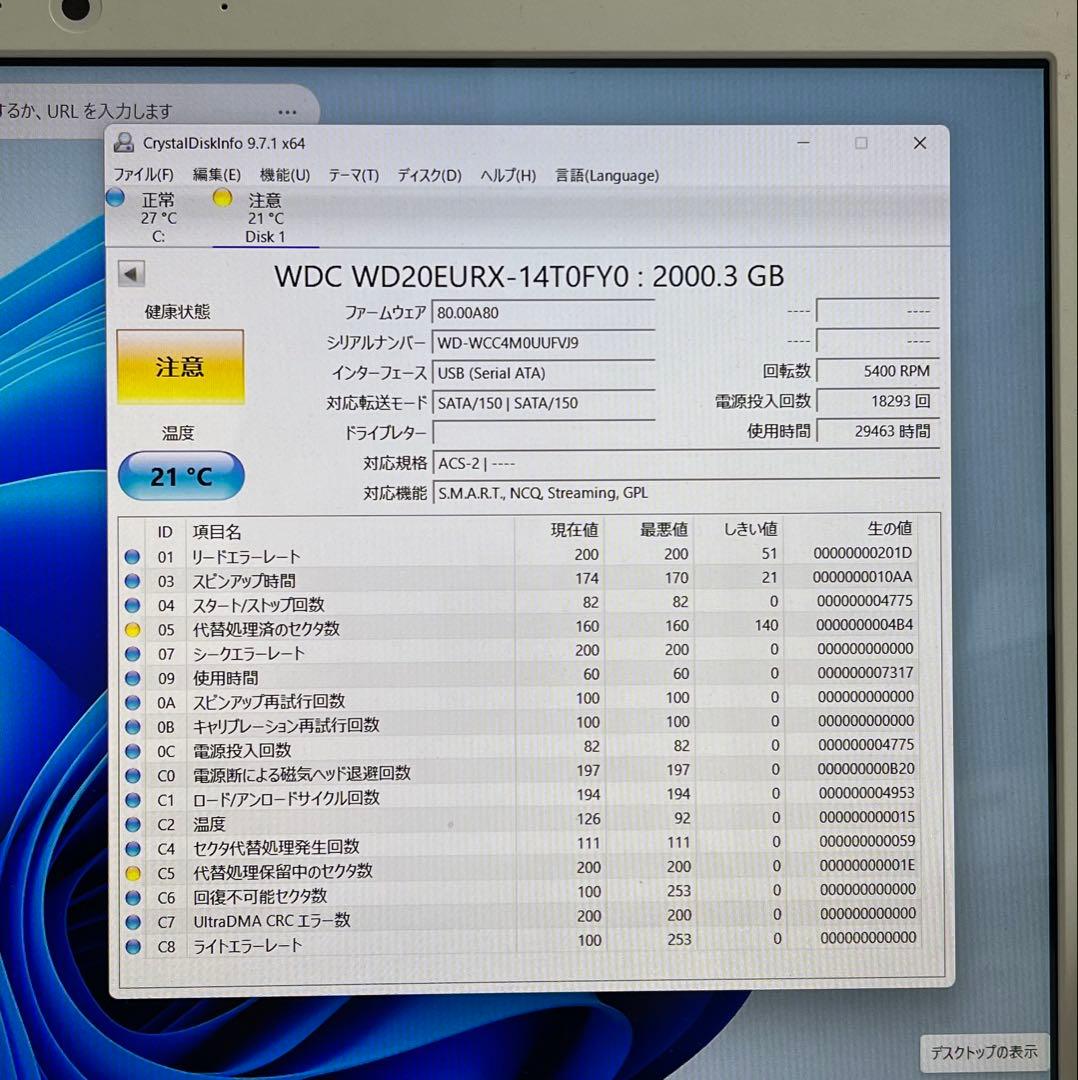The height and width of the screenshot is (1080, 1078).
Task: Click the yellow dot for 代替処理保留中のセクタ数 row
Action: click(132, 873)
